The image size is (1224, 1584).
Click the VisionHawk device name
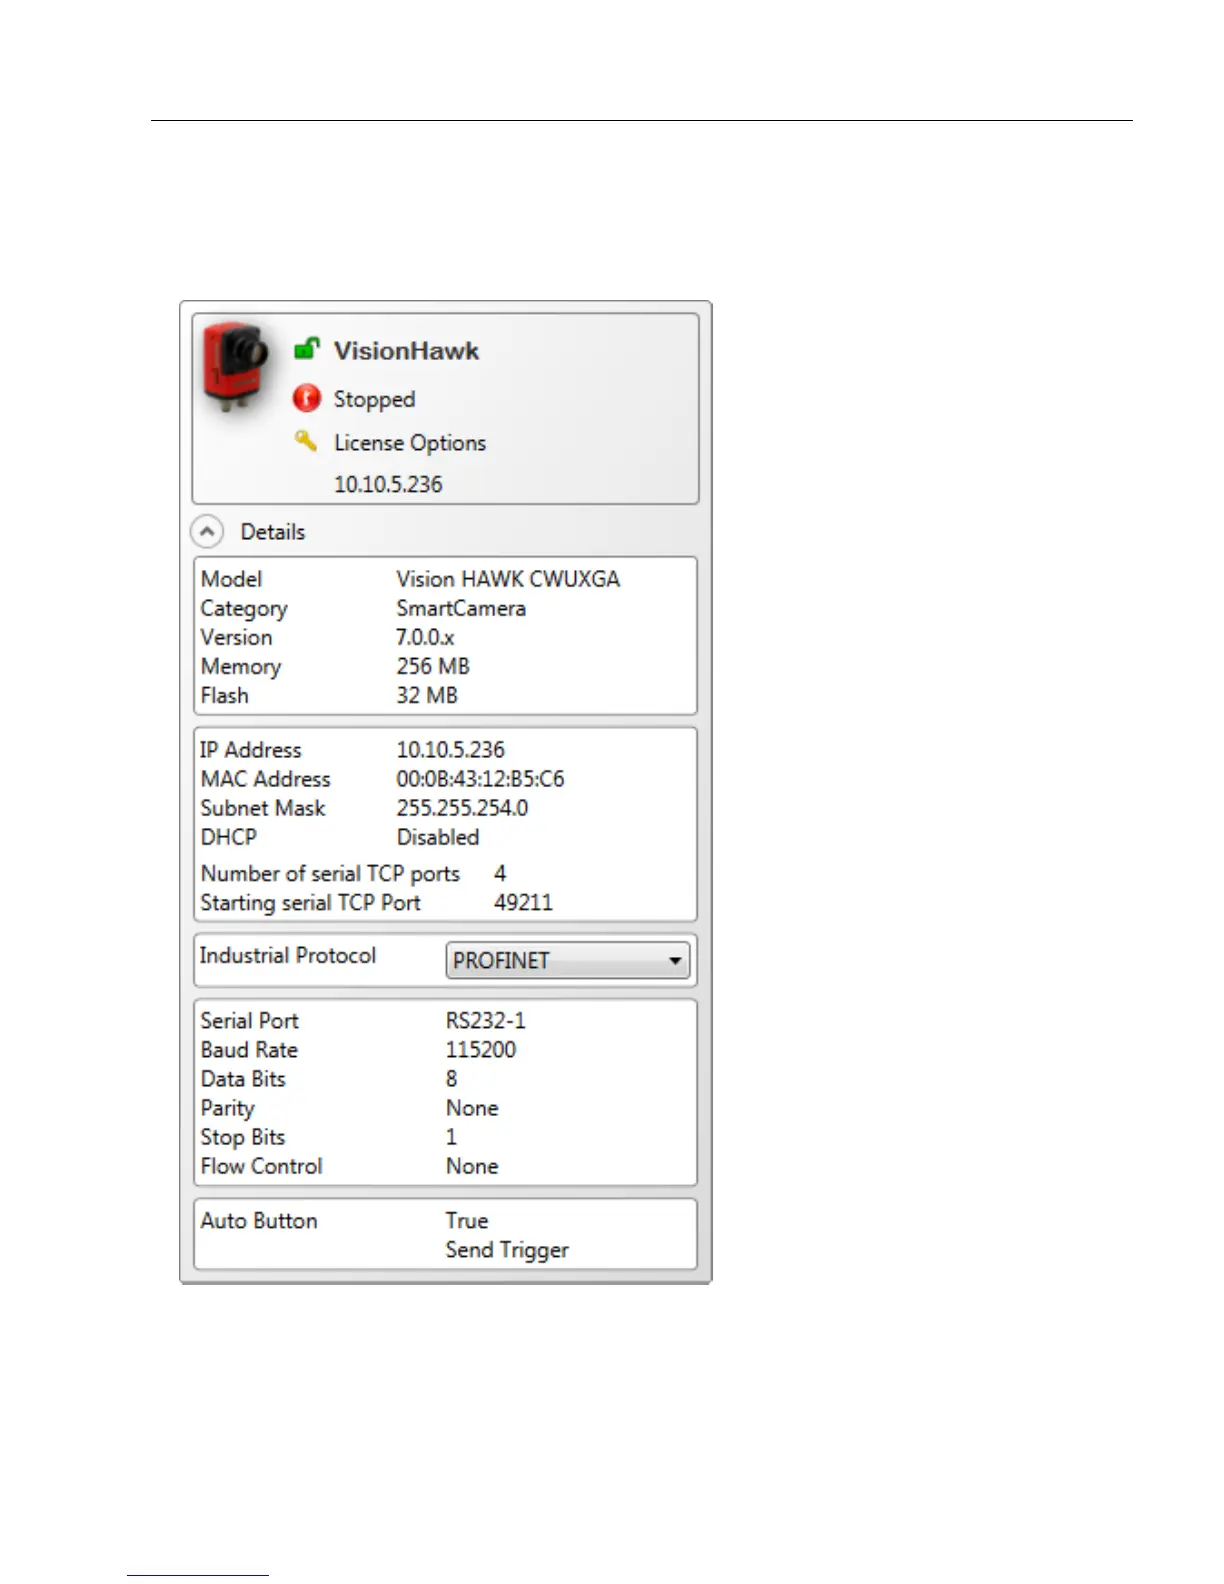coord(406,351)
